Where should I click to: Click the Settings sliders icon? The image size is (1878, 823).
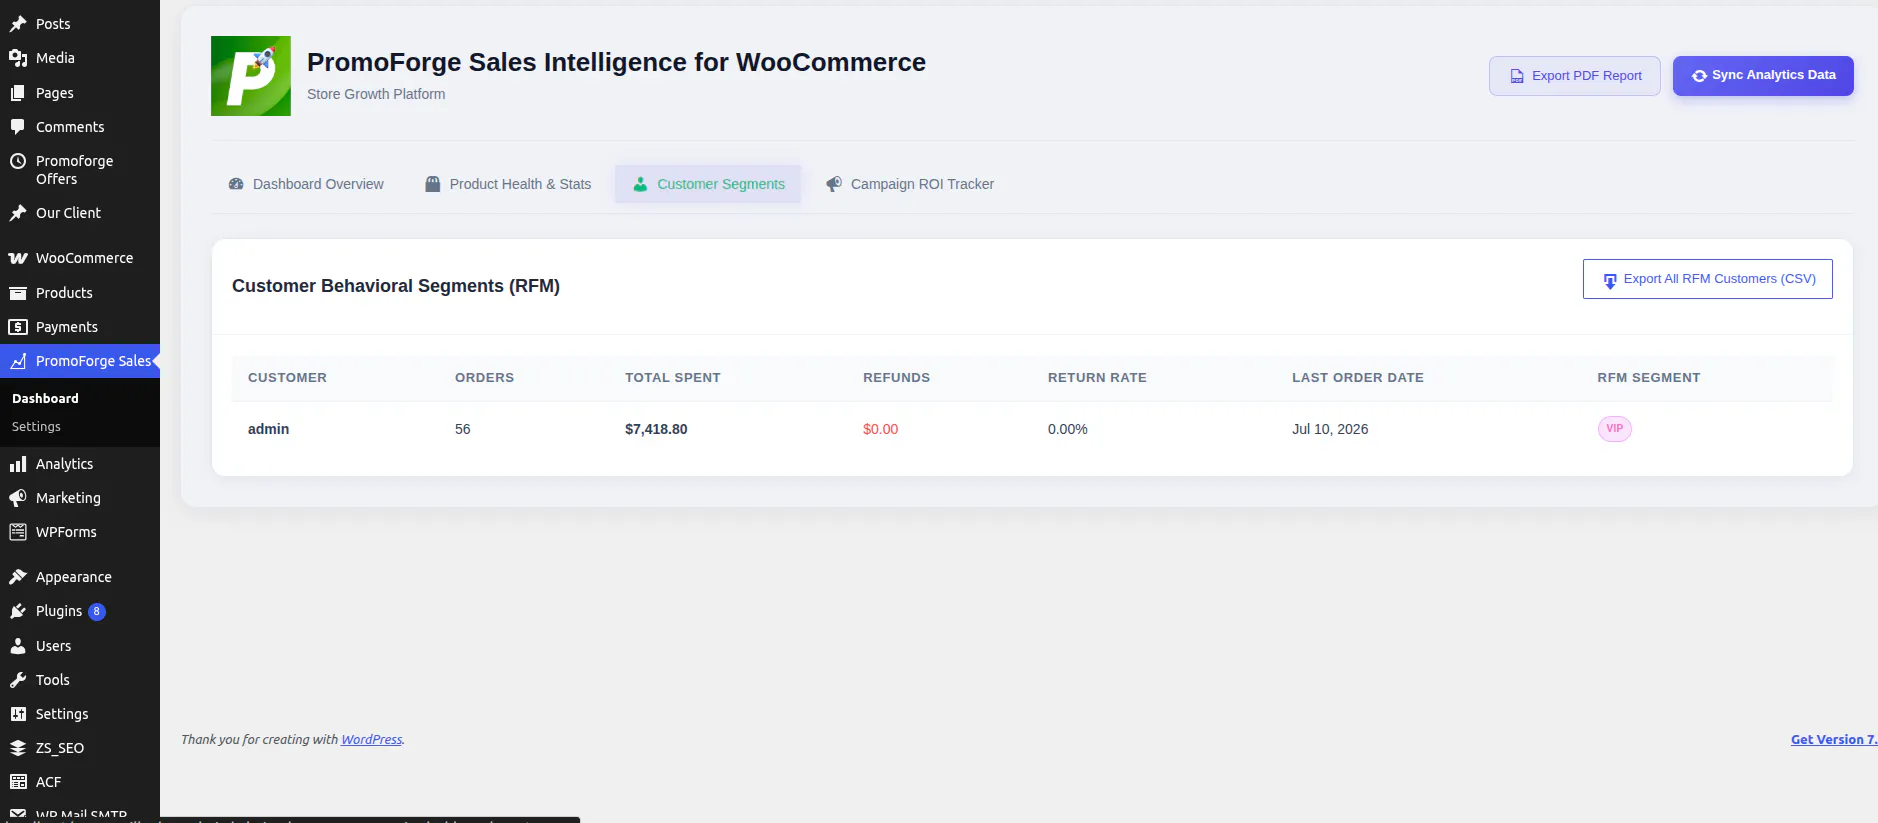[18, 714]
